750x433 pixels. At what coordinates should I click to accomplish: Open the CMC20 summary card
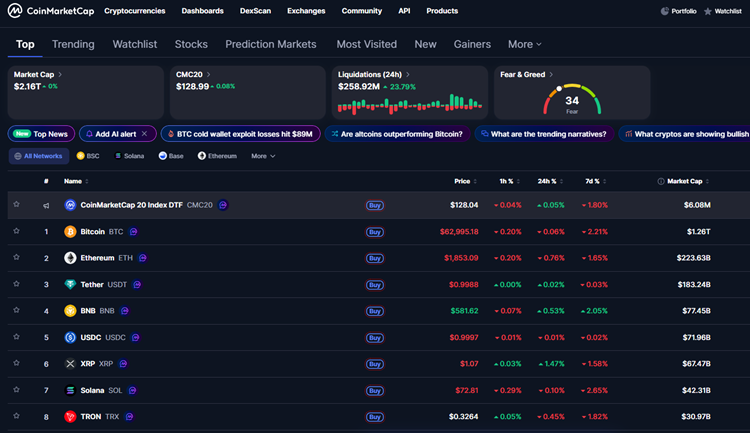click(x=248, y=92)
